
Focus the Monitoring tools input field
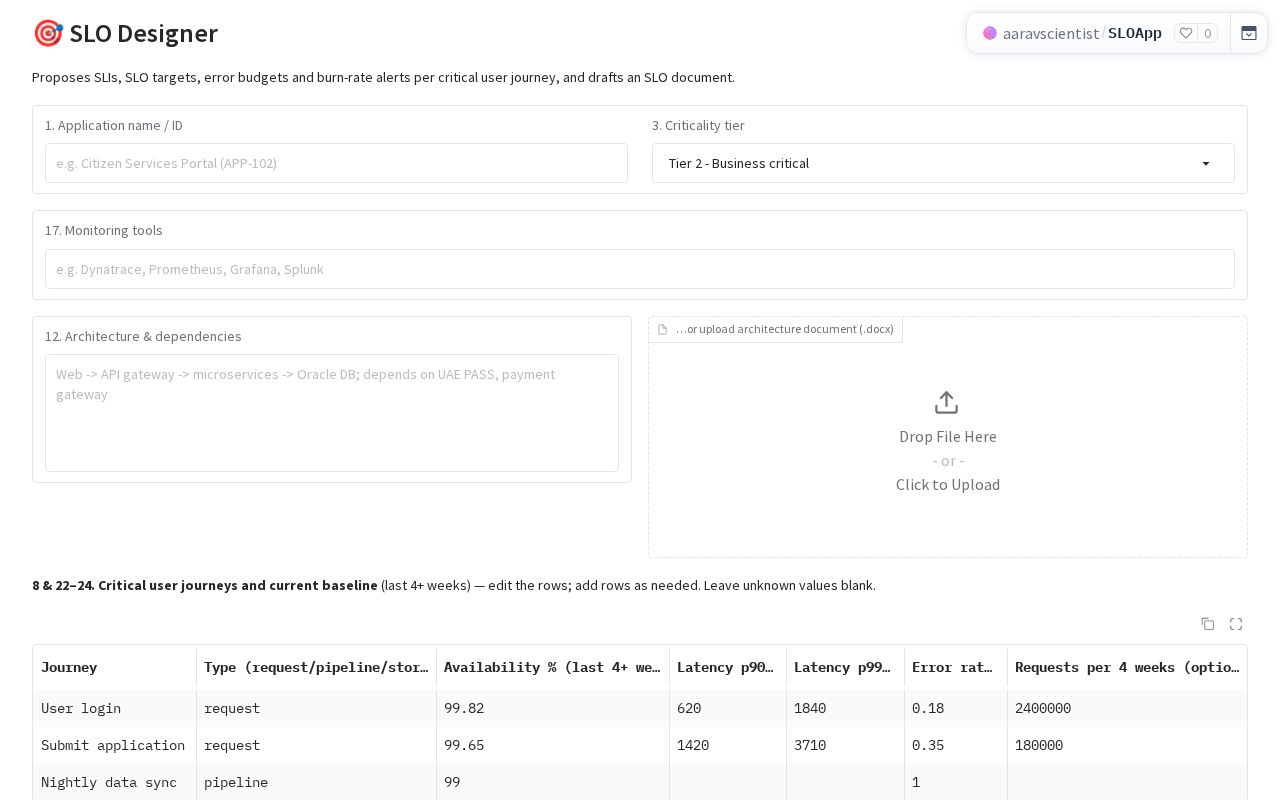tap(640, 269)
